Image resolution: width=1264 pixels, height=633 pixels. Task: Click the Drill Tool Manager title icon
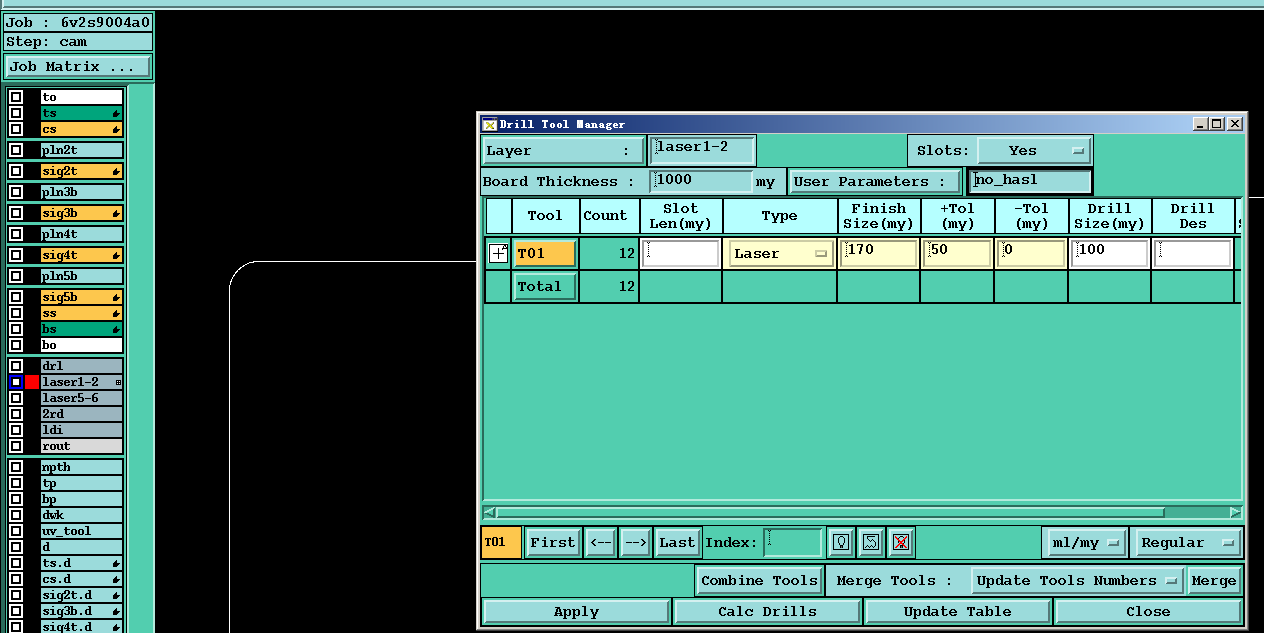tap(489, 124)
